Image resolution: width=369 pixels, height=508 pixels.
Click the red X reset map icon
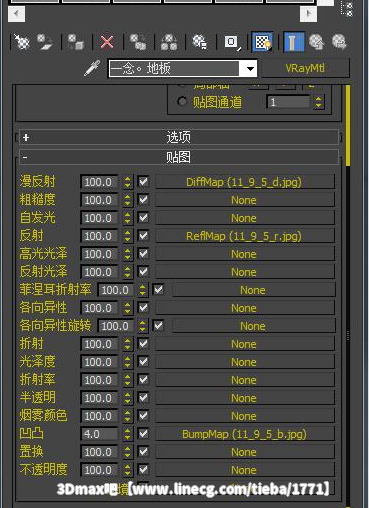[x=107, y=42]
